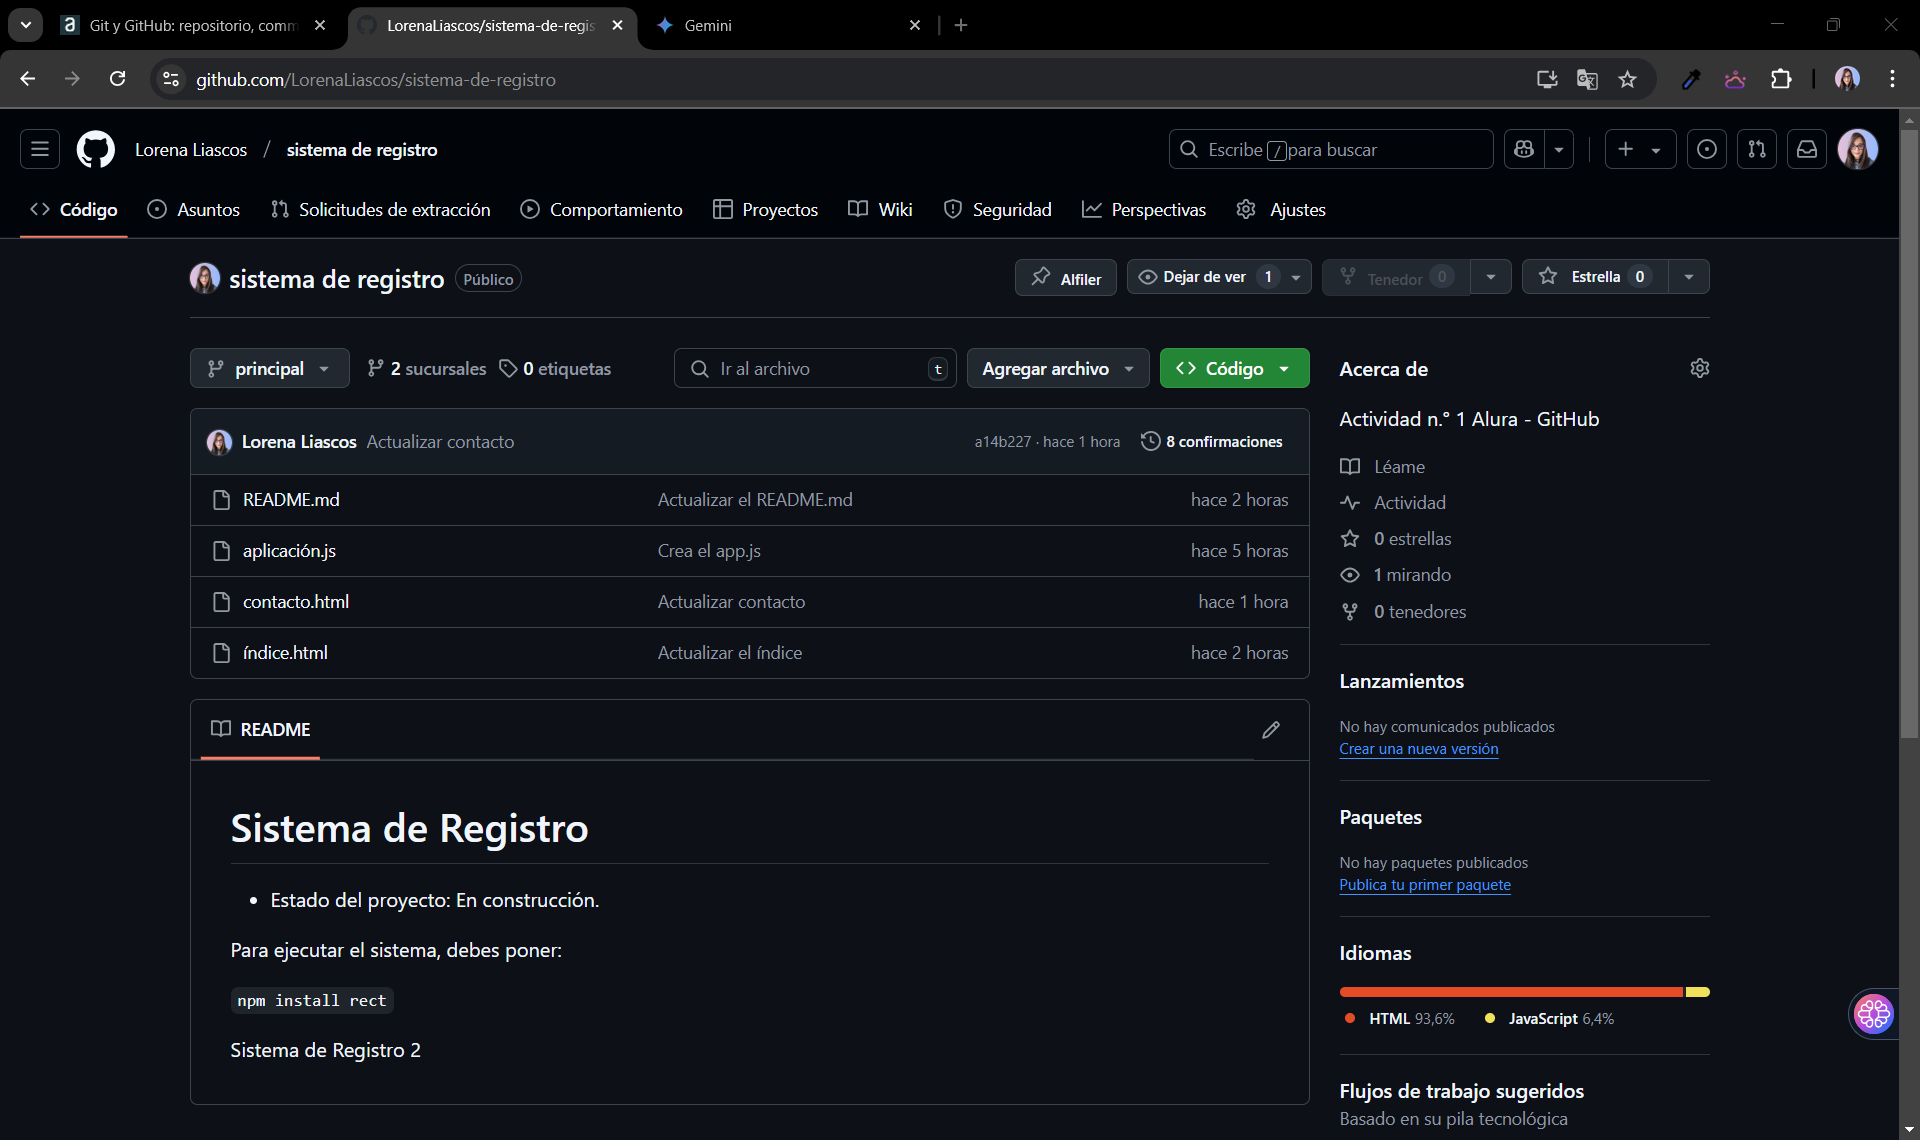Reload the page with the browser refresh icon

(117, 79)
